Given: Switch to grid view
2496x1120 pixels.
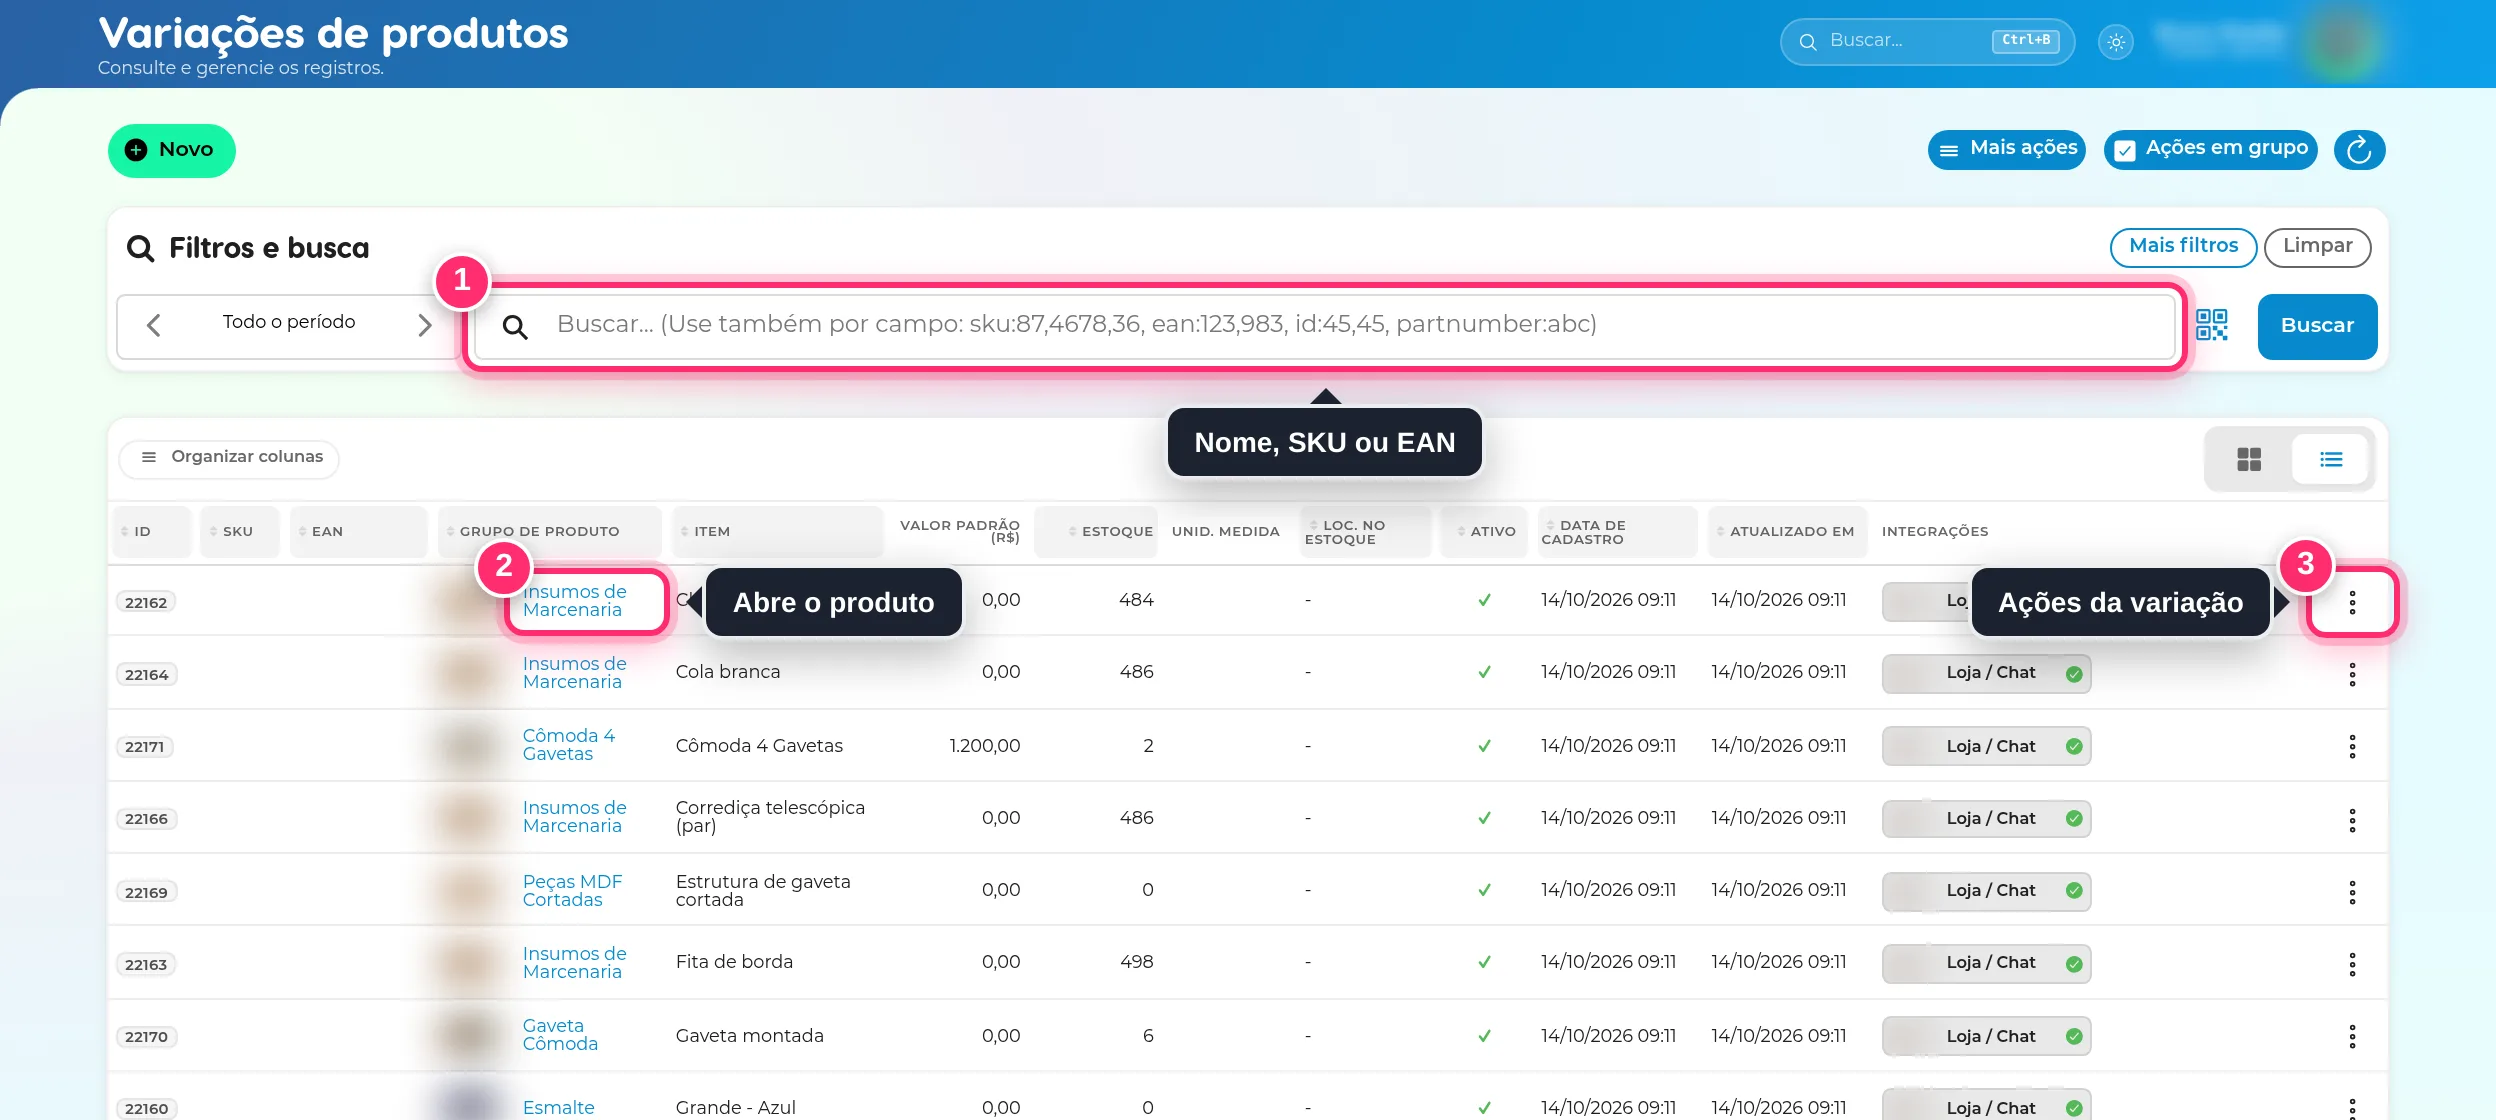Looking at the screenshot, I should tap(2249, 460).
